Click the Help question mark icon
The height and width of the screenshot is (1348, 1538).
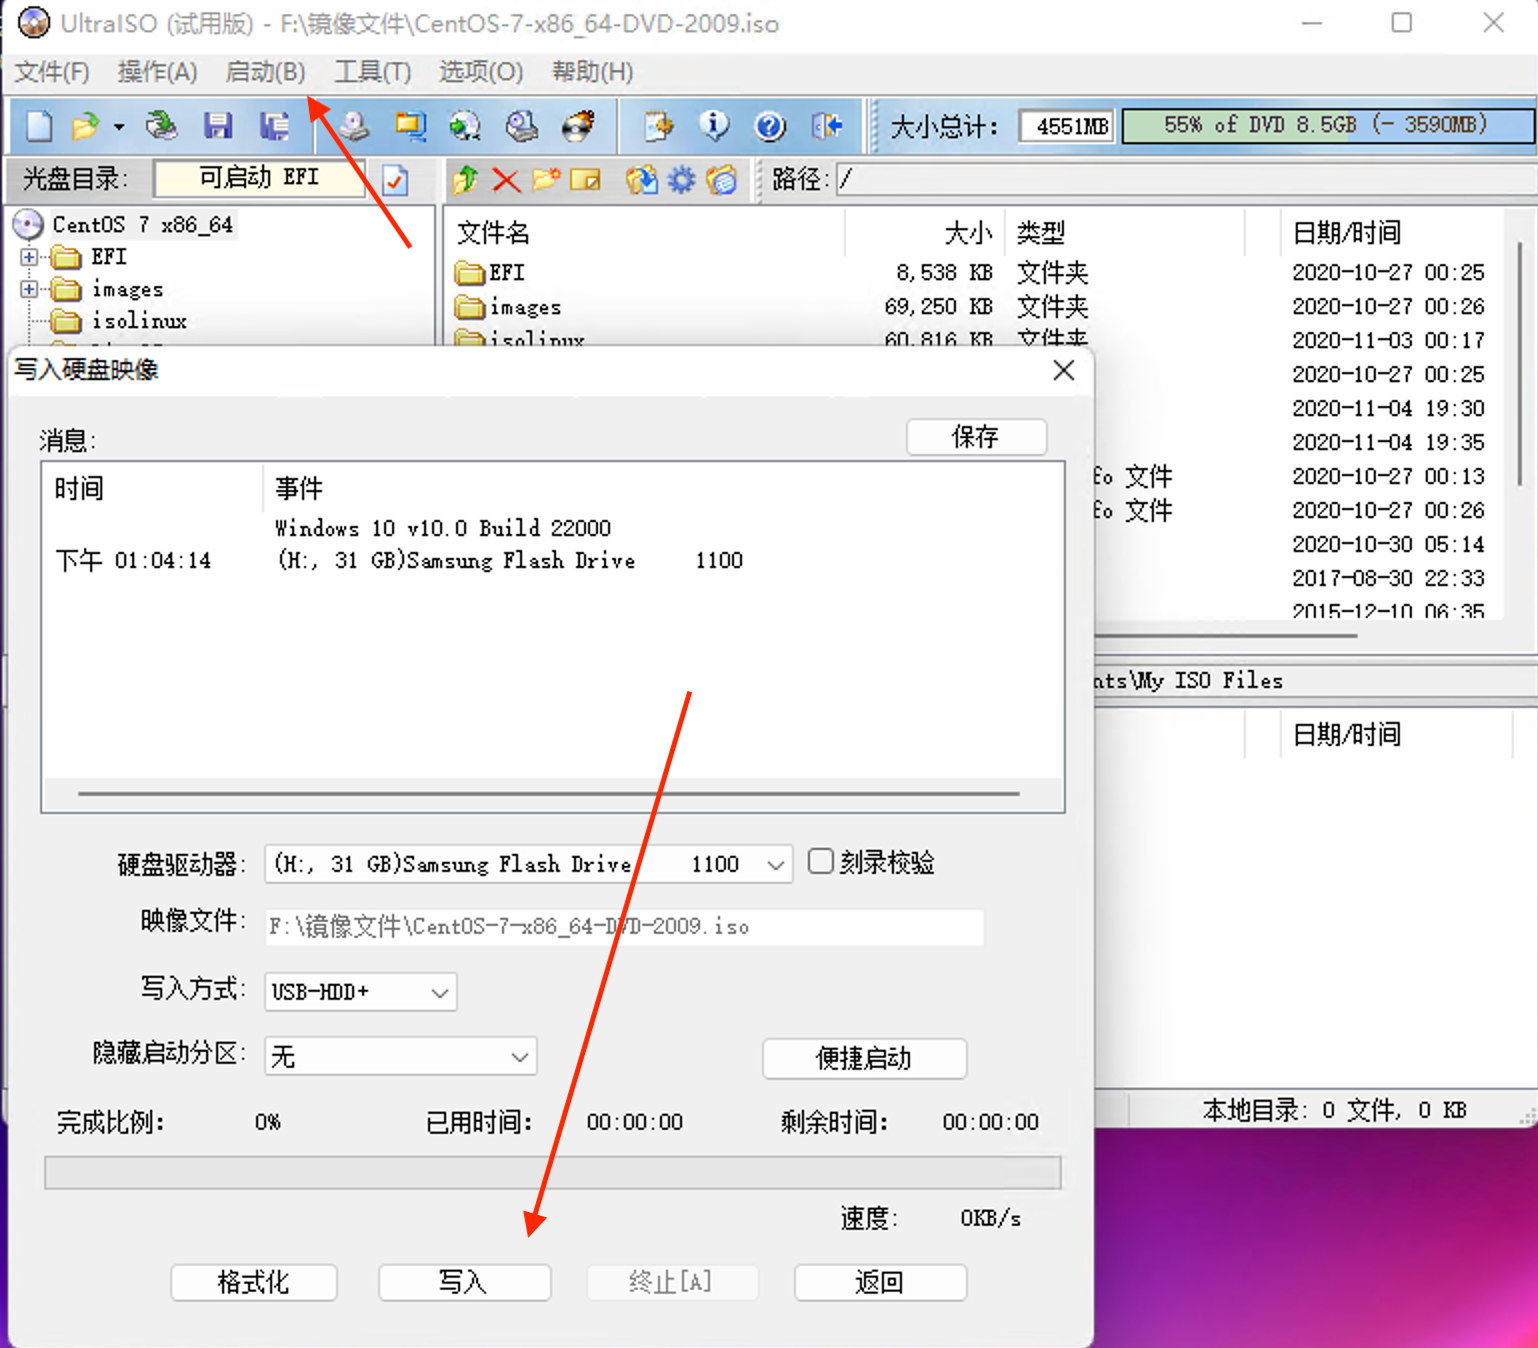click(x=770, y=126)
